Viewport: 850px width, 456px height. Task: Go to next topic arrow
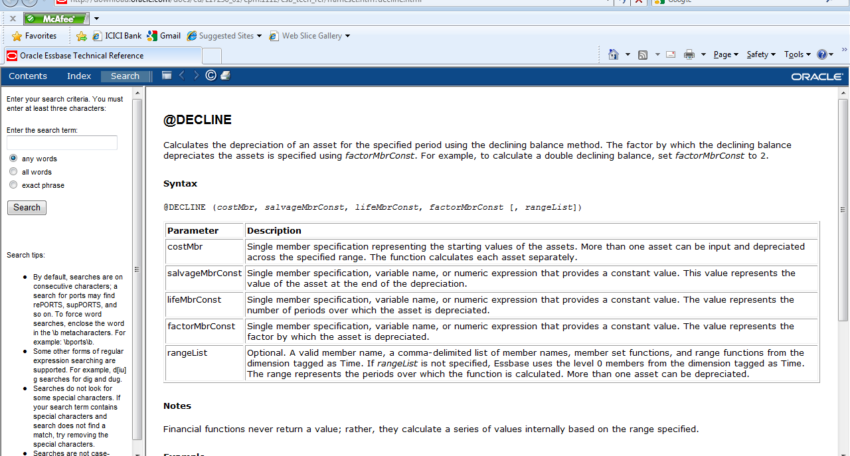[x=196, y=75]
